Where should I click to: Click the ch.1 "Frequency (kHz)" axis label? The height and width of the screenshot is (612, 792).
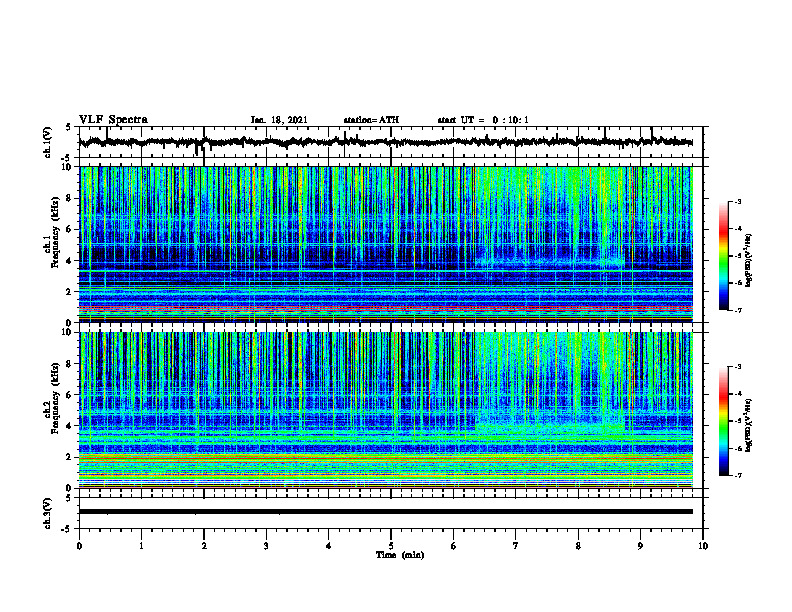[x=56, y=232]
